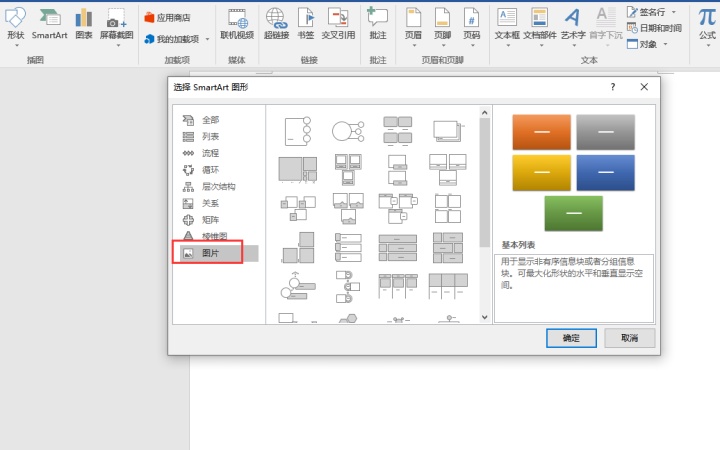
Task: Add a Comment (批注)
Action: [x=378, y=25]
